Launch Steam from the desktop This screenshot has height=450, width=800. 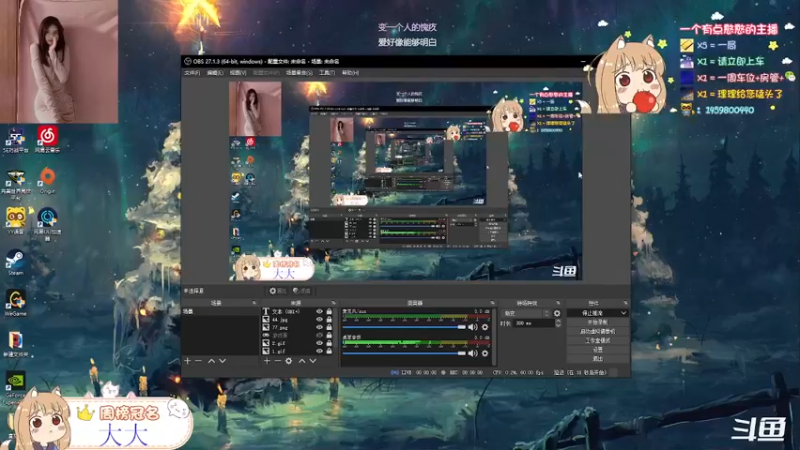click(15, 262)
